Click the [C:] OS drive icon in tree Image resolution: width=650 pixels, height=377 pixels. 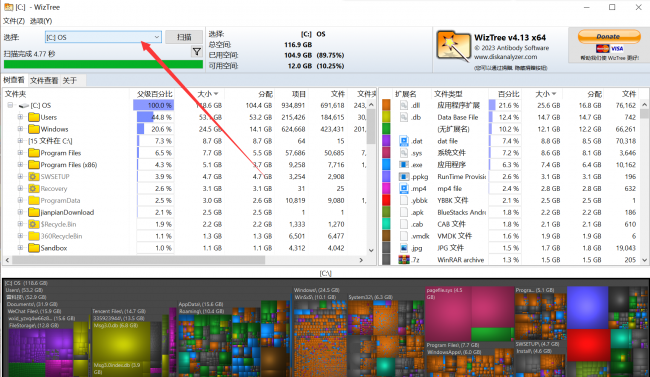(x=24, y=106)
